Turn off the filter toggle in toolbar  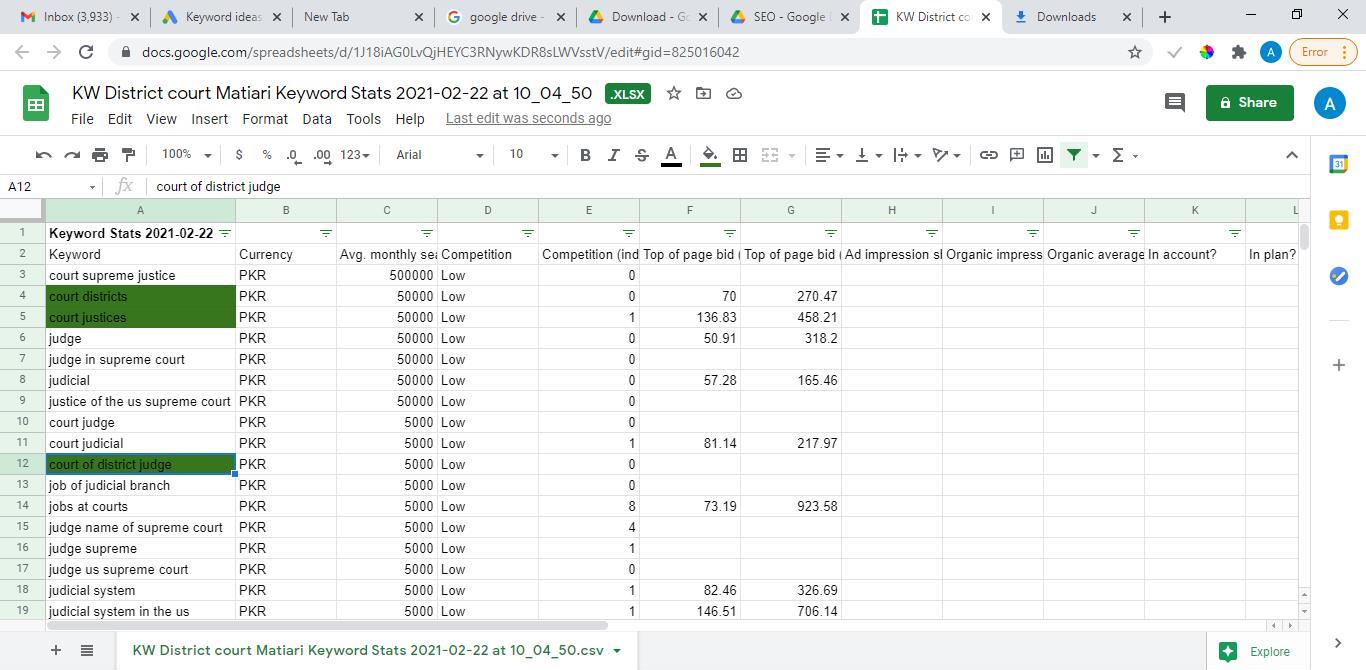[1073, 155]
